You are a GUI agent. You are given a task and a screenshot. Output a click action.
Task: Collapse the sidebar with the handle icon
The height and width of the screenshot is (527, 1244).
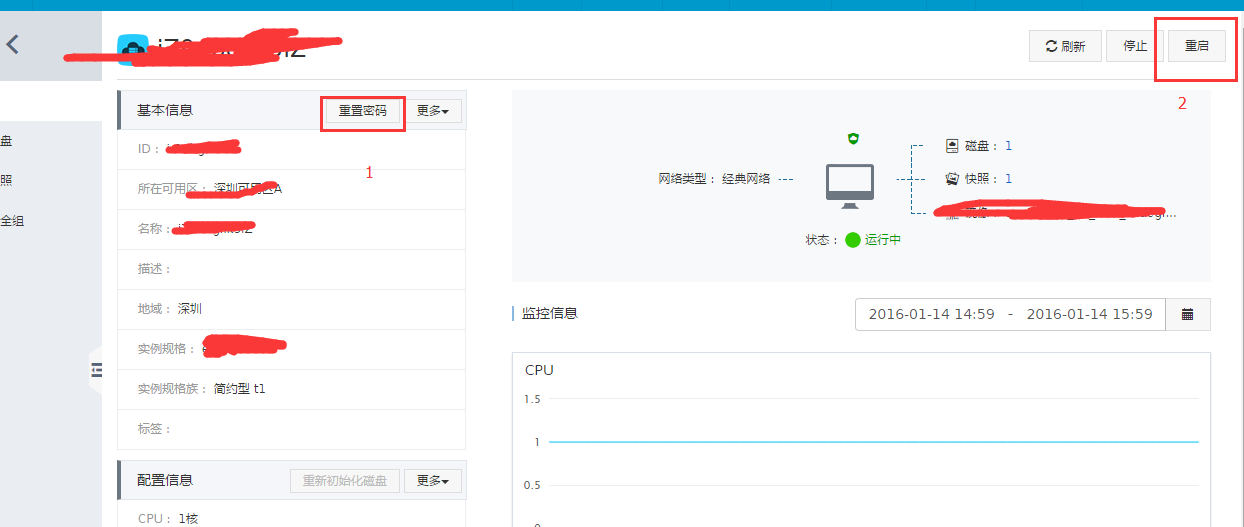tap(97, 369)
